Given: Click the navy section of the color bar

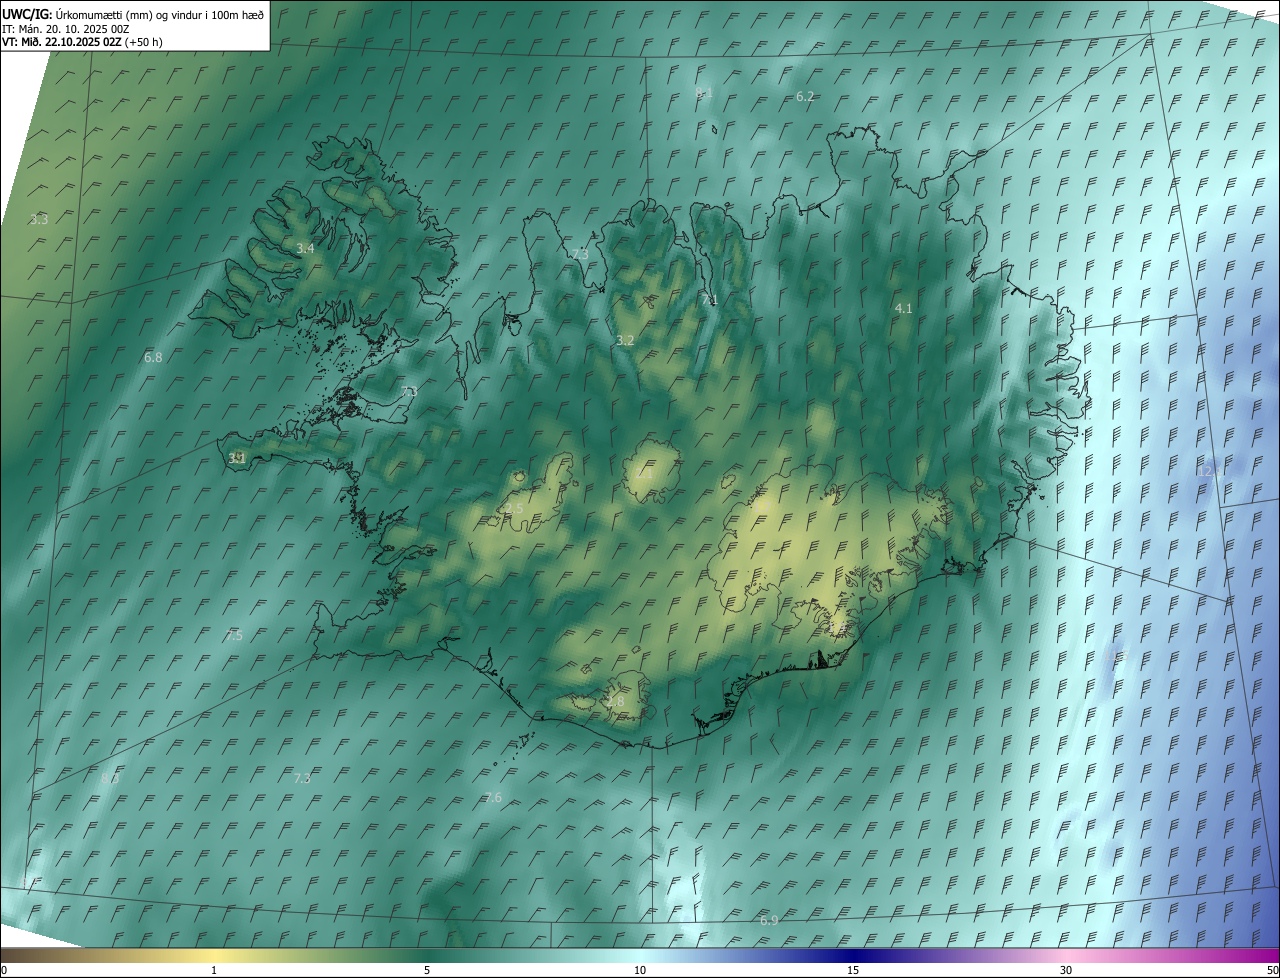Looking at the screenshot, I should point(853,955).
